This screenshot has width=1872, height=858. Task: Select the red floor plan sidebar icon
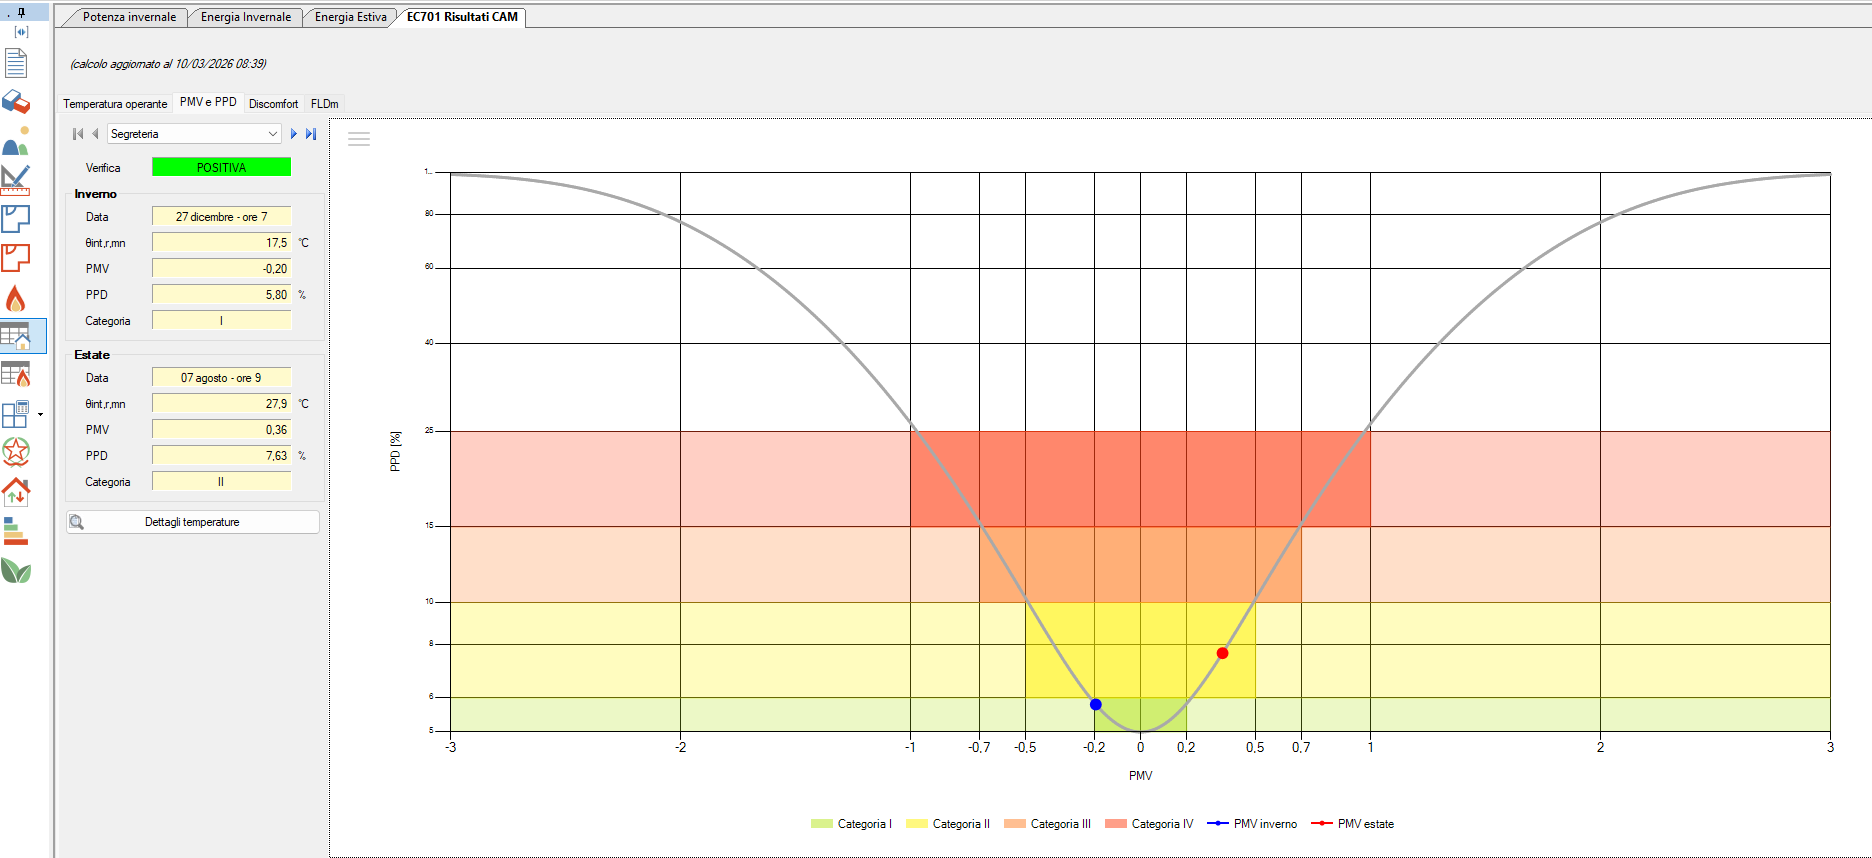[x=16, y=258]
